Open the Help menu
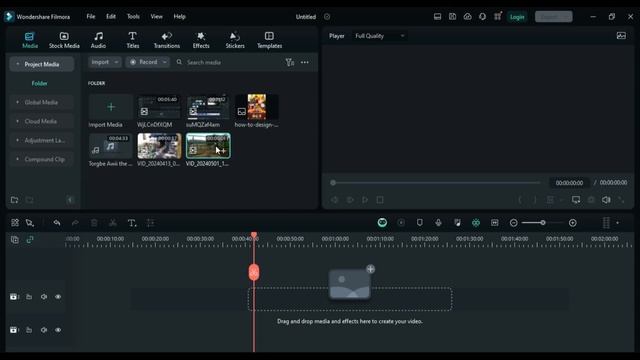 pyautogui.click(x=180, y=17)
